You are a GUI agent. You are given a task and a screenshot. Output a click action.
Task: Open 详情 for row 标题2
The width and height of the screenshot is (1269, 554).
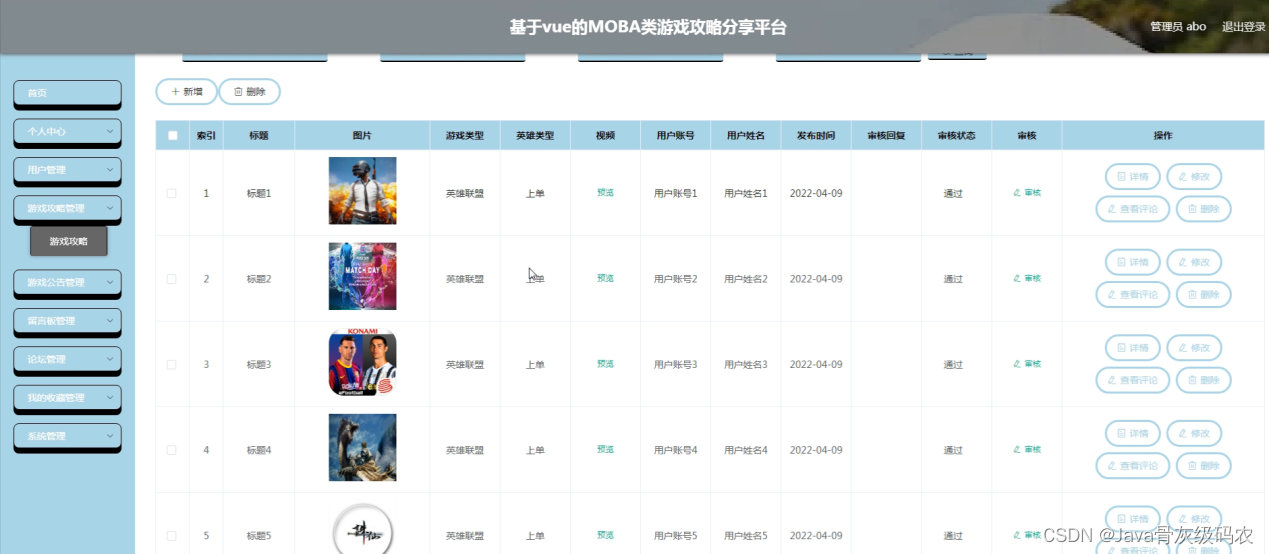(x=1132, y=262)
